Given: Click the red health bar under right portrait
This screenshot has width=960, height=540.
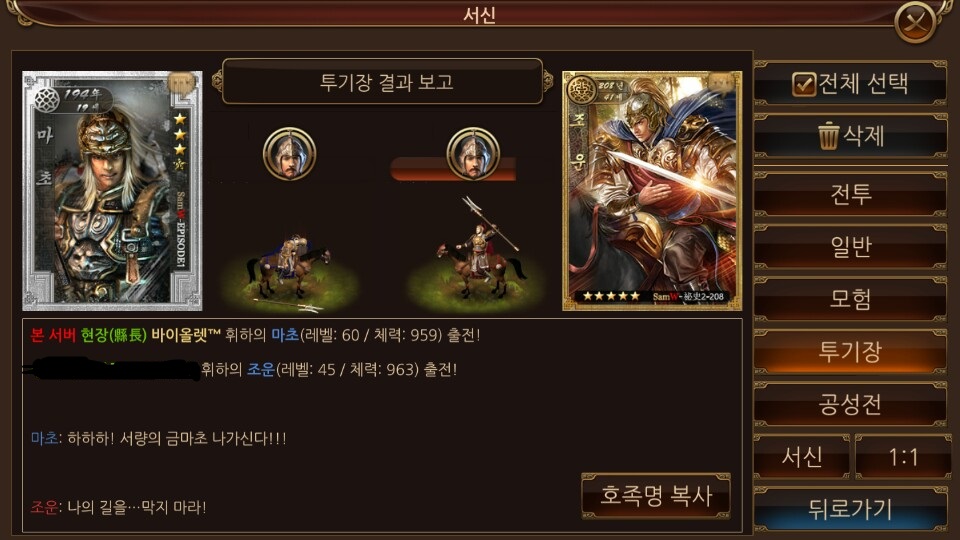Looking at the screenshot, I should (x=453, y=169).
